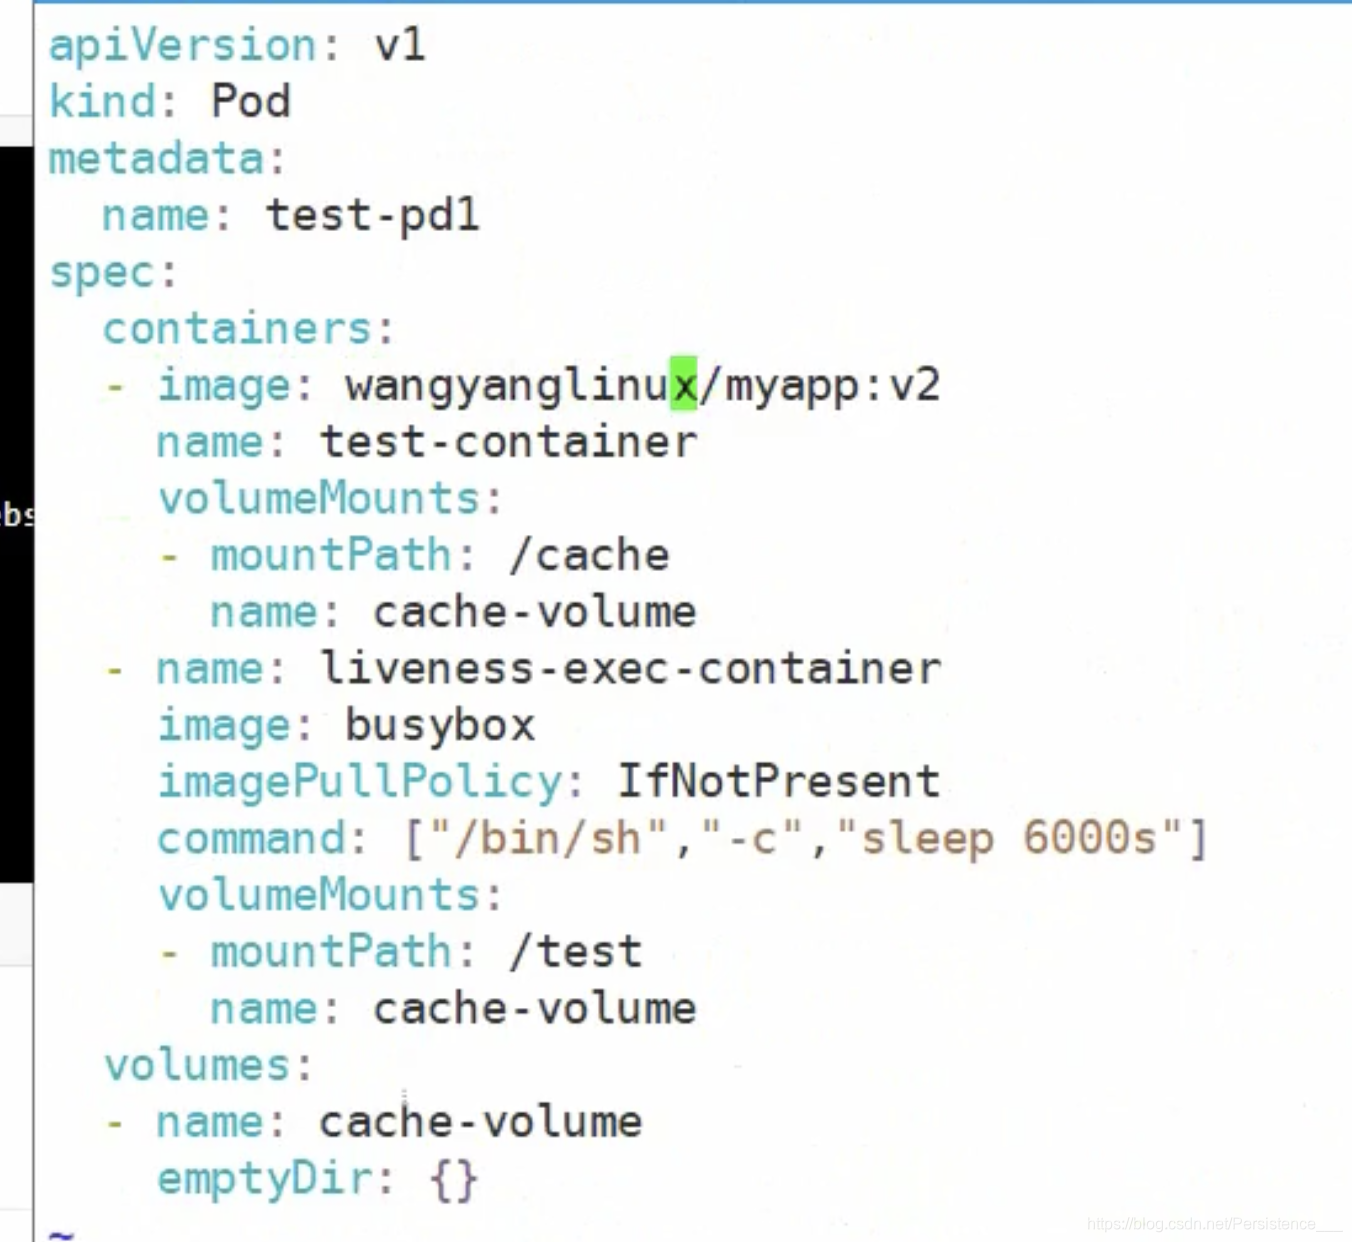
Task: Click the 'mountPath: /cache' line
Action: coord(439,554)
